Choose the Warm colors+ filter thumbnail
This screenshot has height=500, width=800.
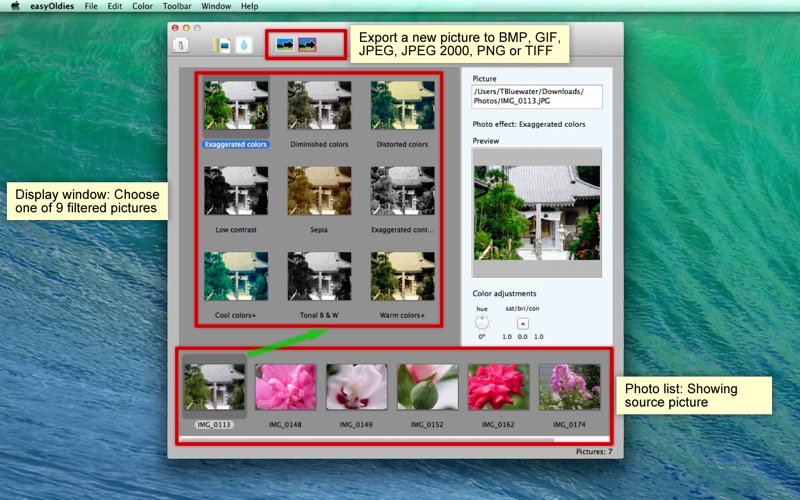click(x=403, y=276)
